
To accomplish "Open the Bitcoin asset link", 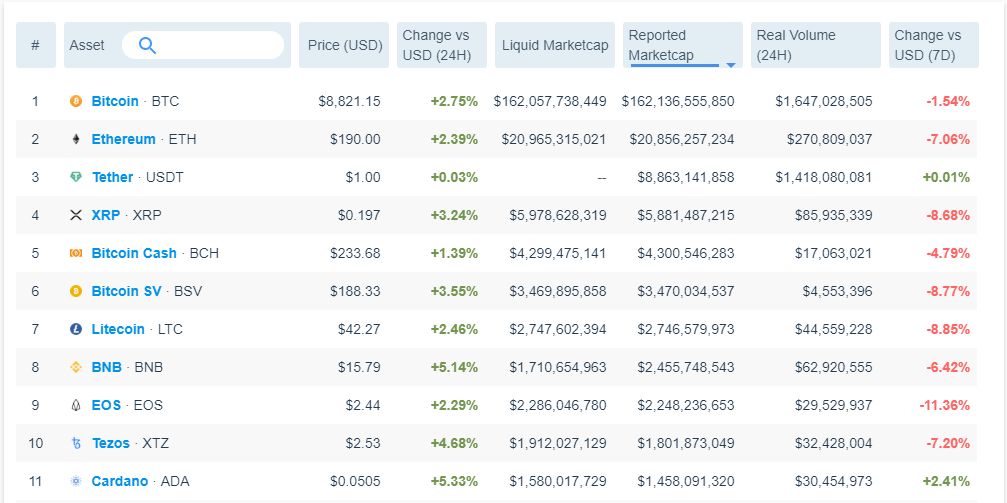I will pos(115,101).
